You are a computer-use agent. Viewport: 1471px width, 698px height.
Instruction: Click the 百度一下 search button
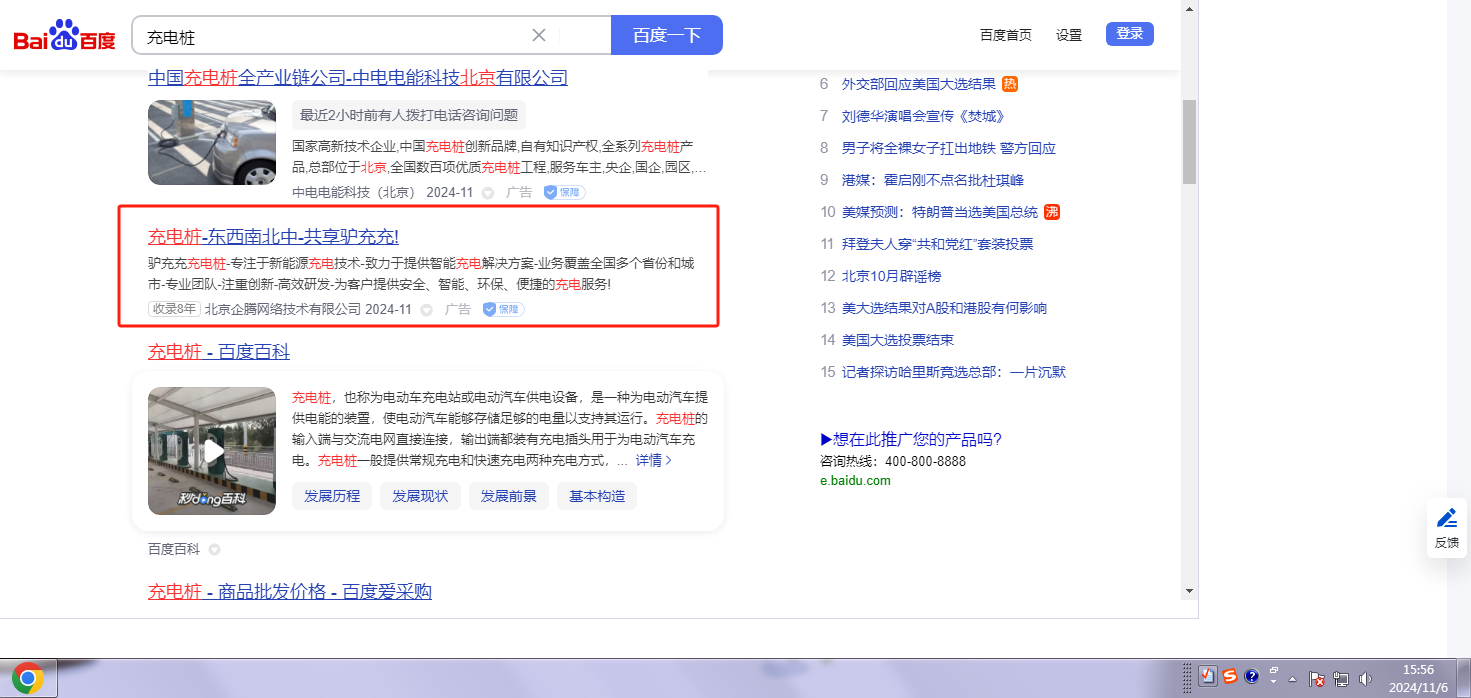point(667,35)
